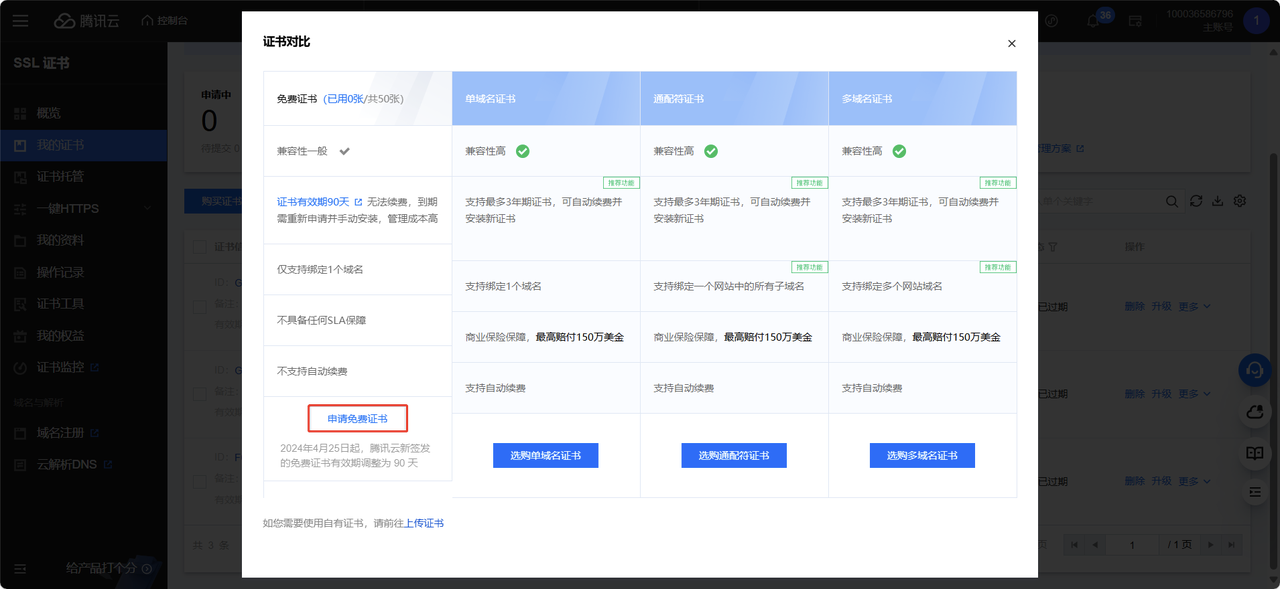Open the customer service headset icon
This screenshot has height=589, width=1280.
(x=1254, y=371)
